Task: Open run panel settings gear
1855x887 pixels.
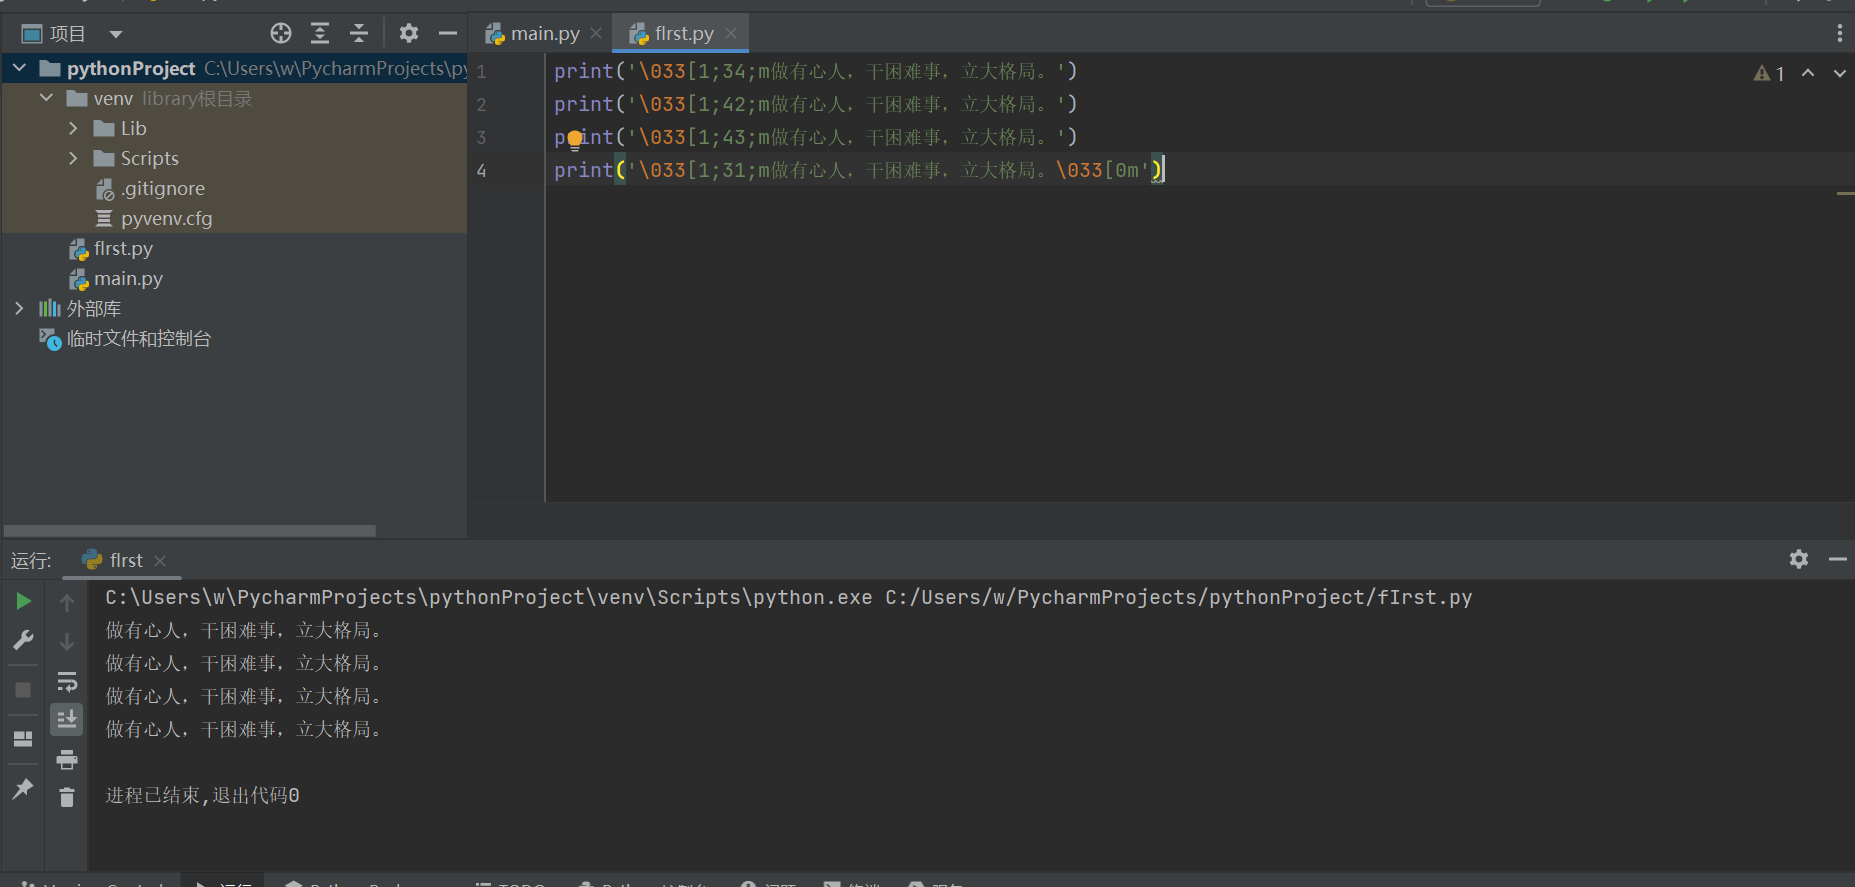Action: coord(1799,559)
